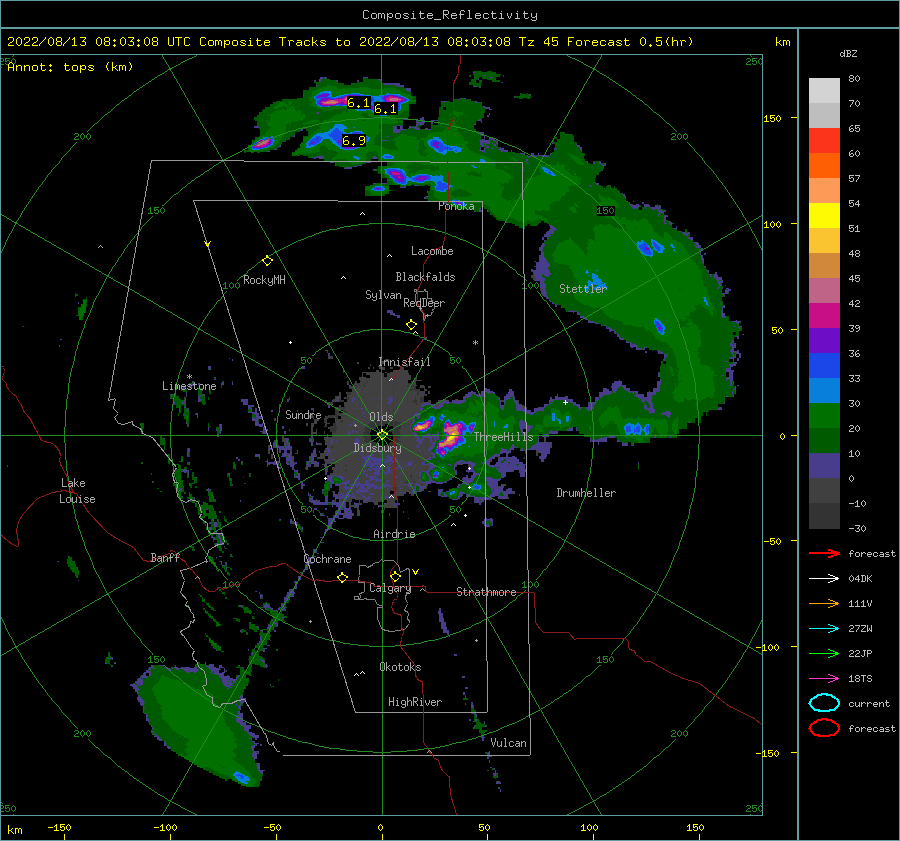Click the Cochrane city label

pyautogui.click(x=327, y=559)
